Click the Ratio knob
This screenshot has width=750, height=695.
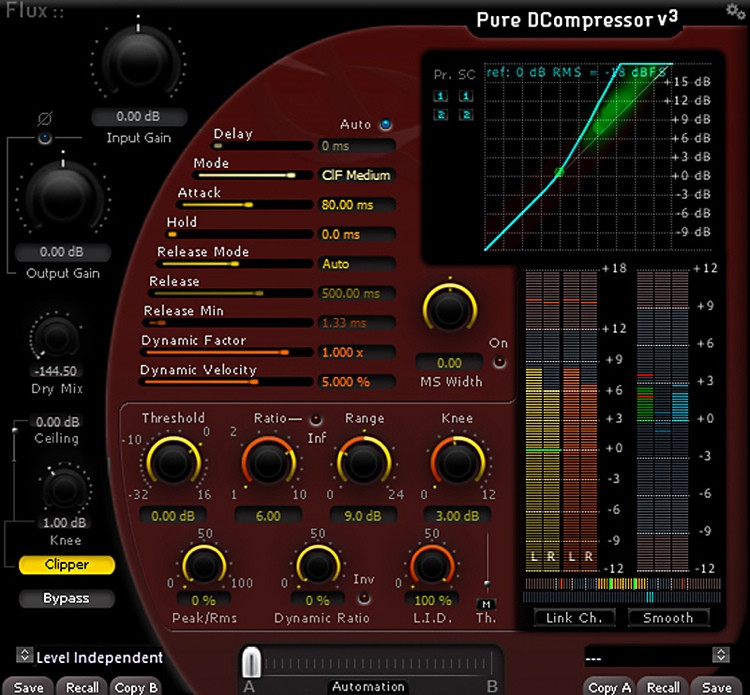click(x=268, y=462)
